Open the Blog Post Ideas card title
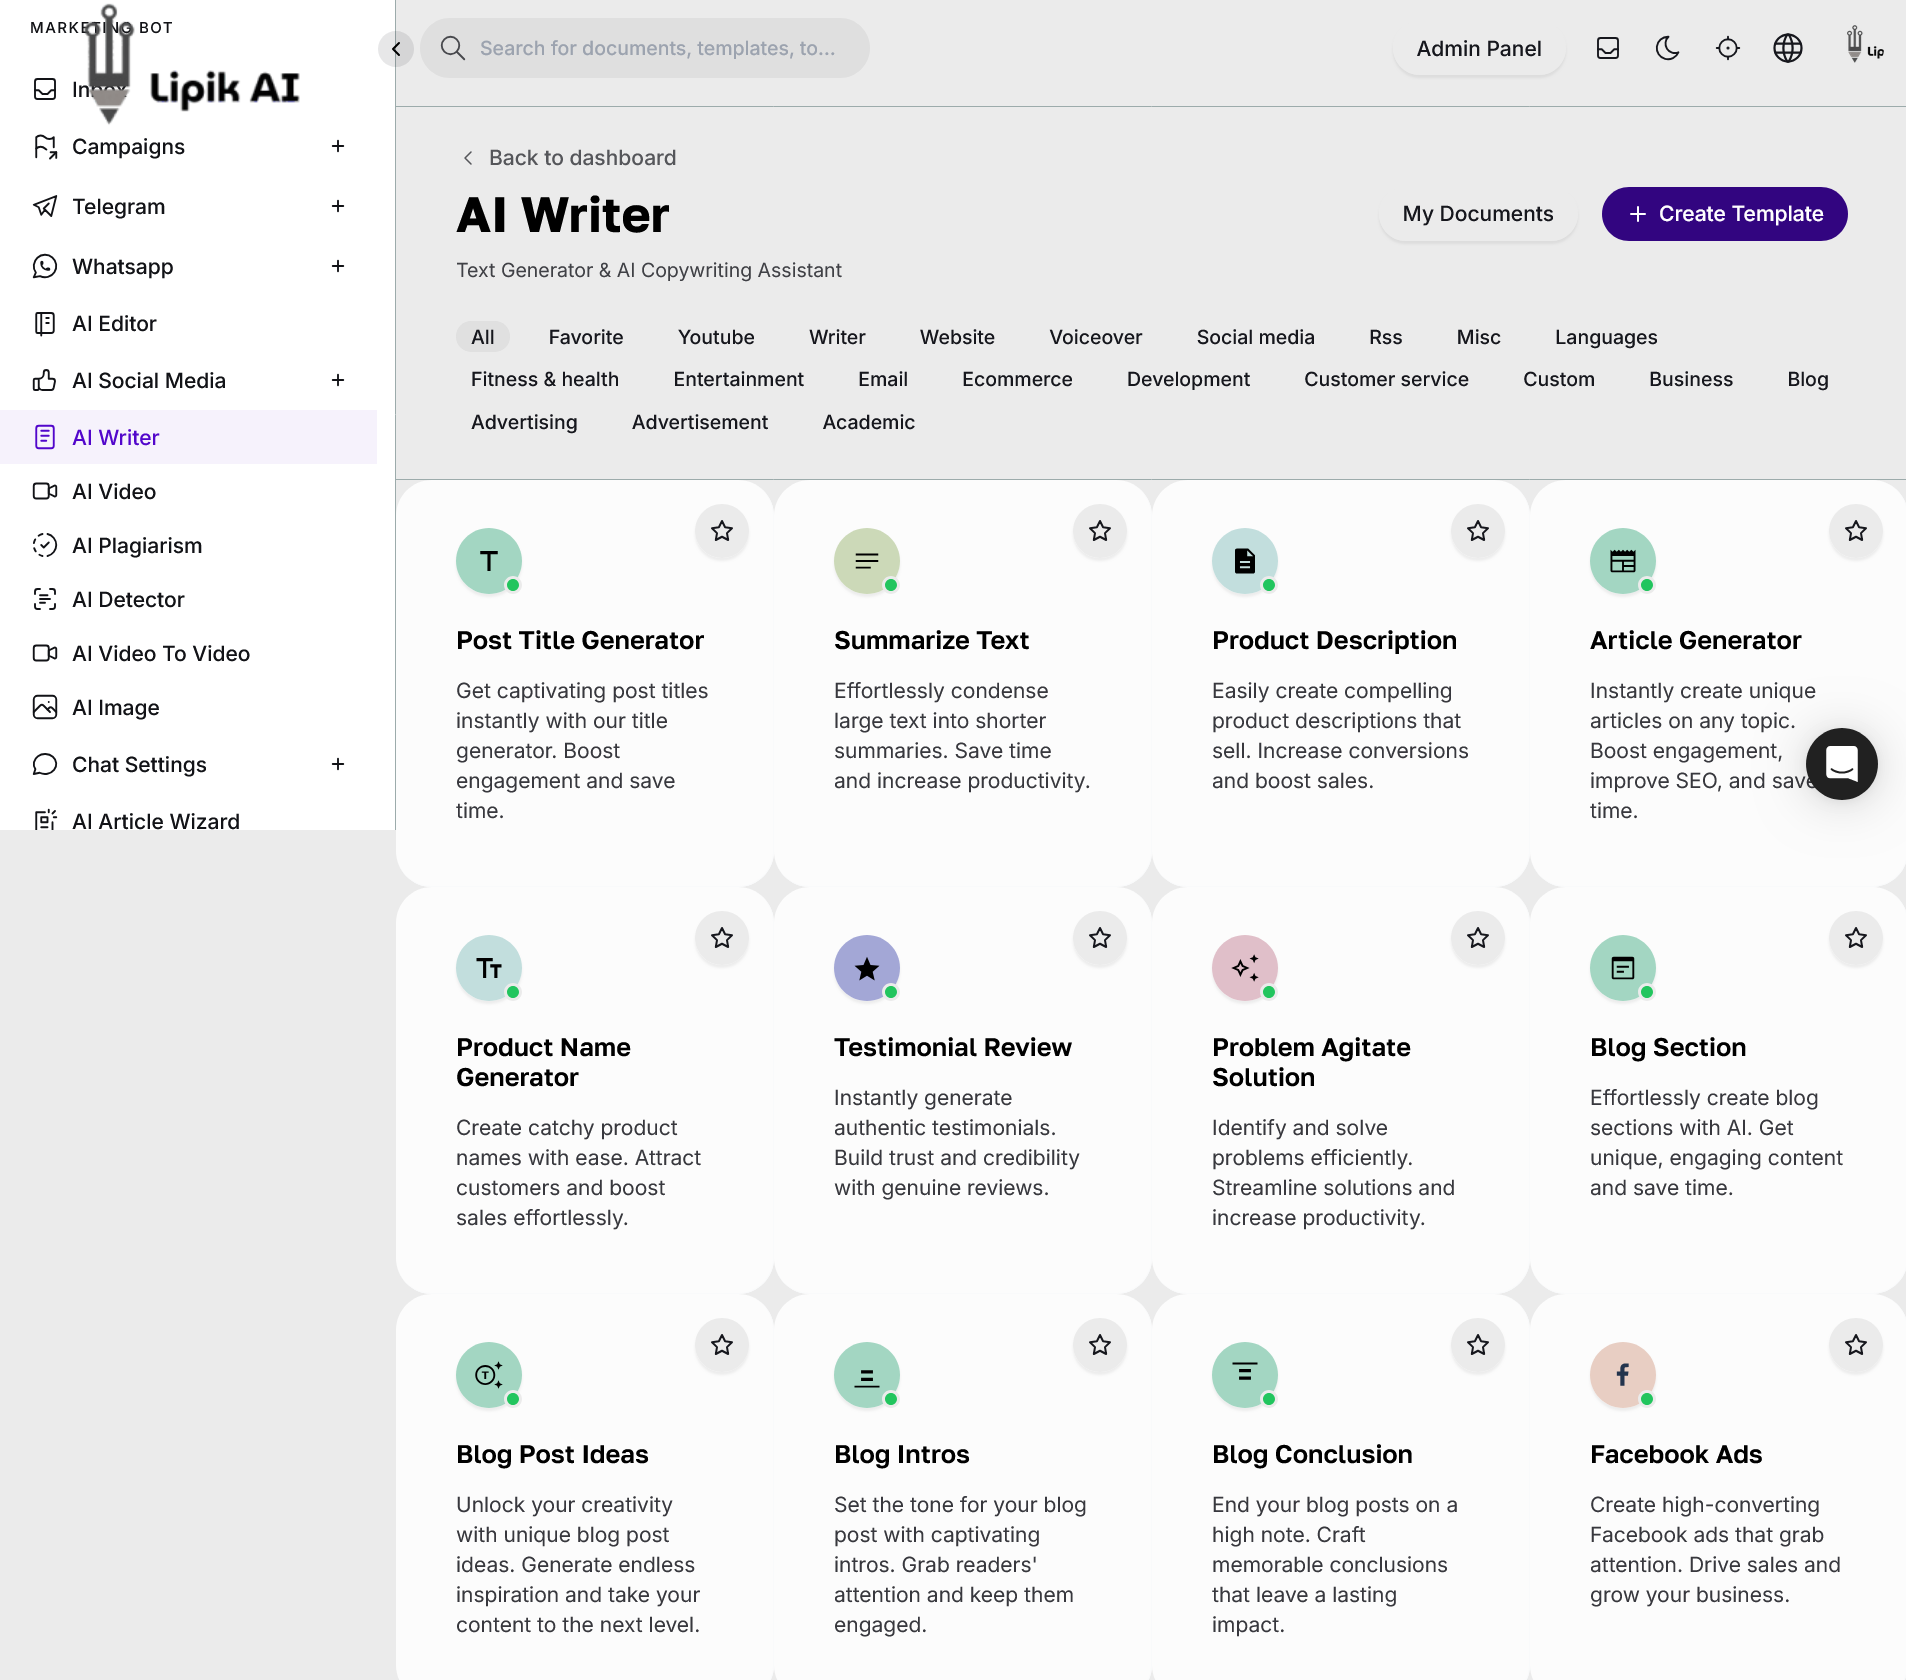Screen dimensions: 1906x1680 [552, 1454]
